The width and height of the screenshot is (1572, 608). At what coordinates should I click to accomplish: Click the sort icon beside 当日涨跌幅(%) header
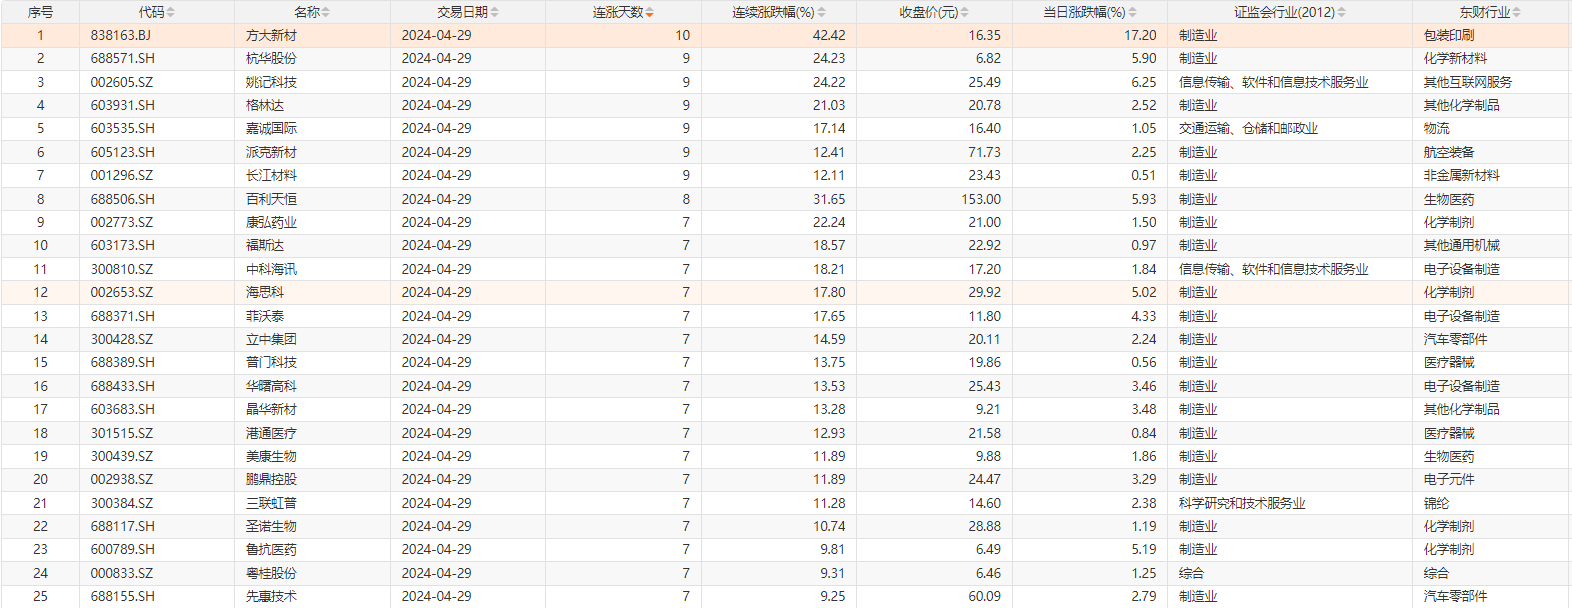(x=1132, y=12)
